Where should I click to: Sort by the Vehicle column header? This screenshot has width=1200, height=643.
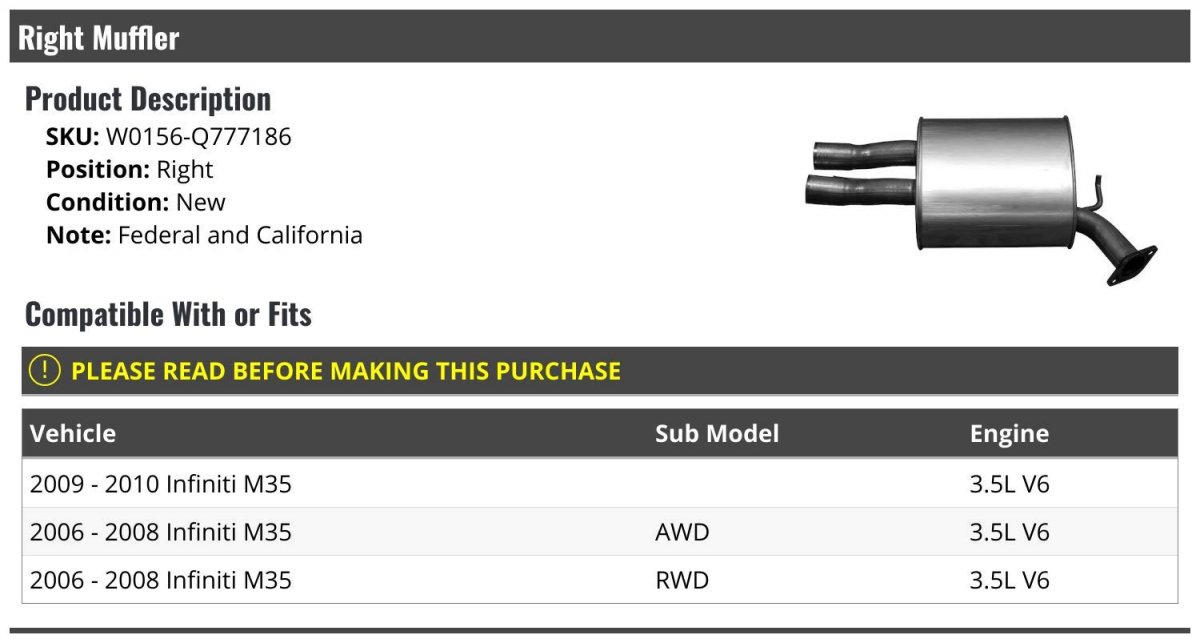point(73,433)
